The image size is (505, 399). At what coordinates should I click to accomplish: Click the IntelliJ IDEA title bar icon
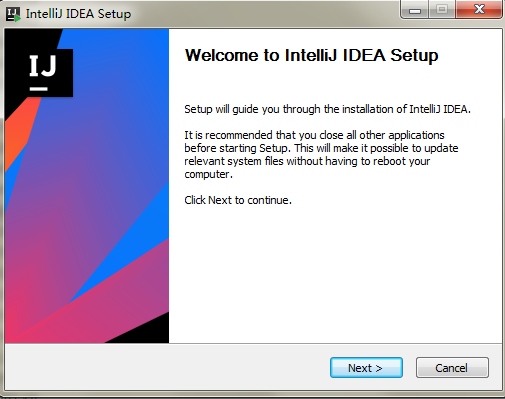(13, 14)
